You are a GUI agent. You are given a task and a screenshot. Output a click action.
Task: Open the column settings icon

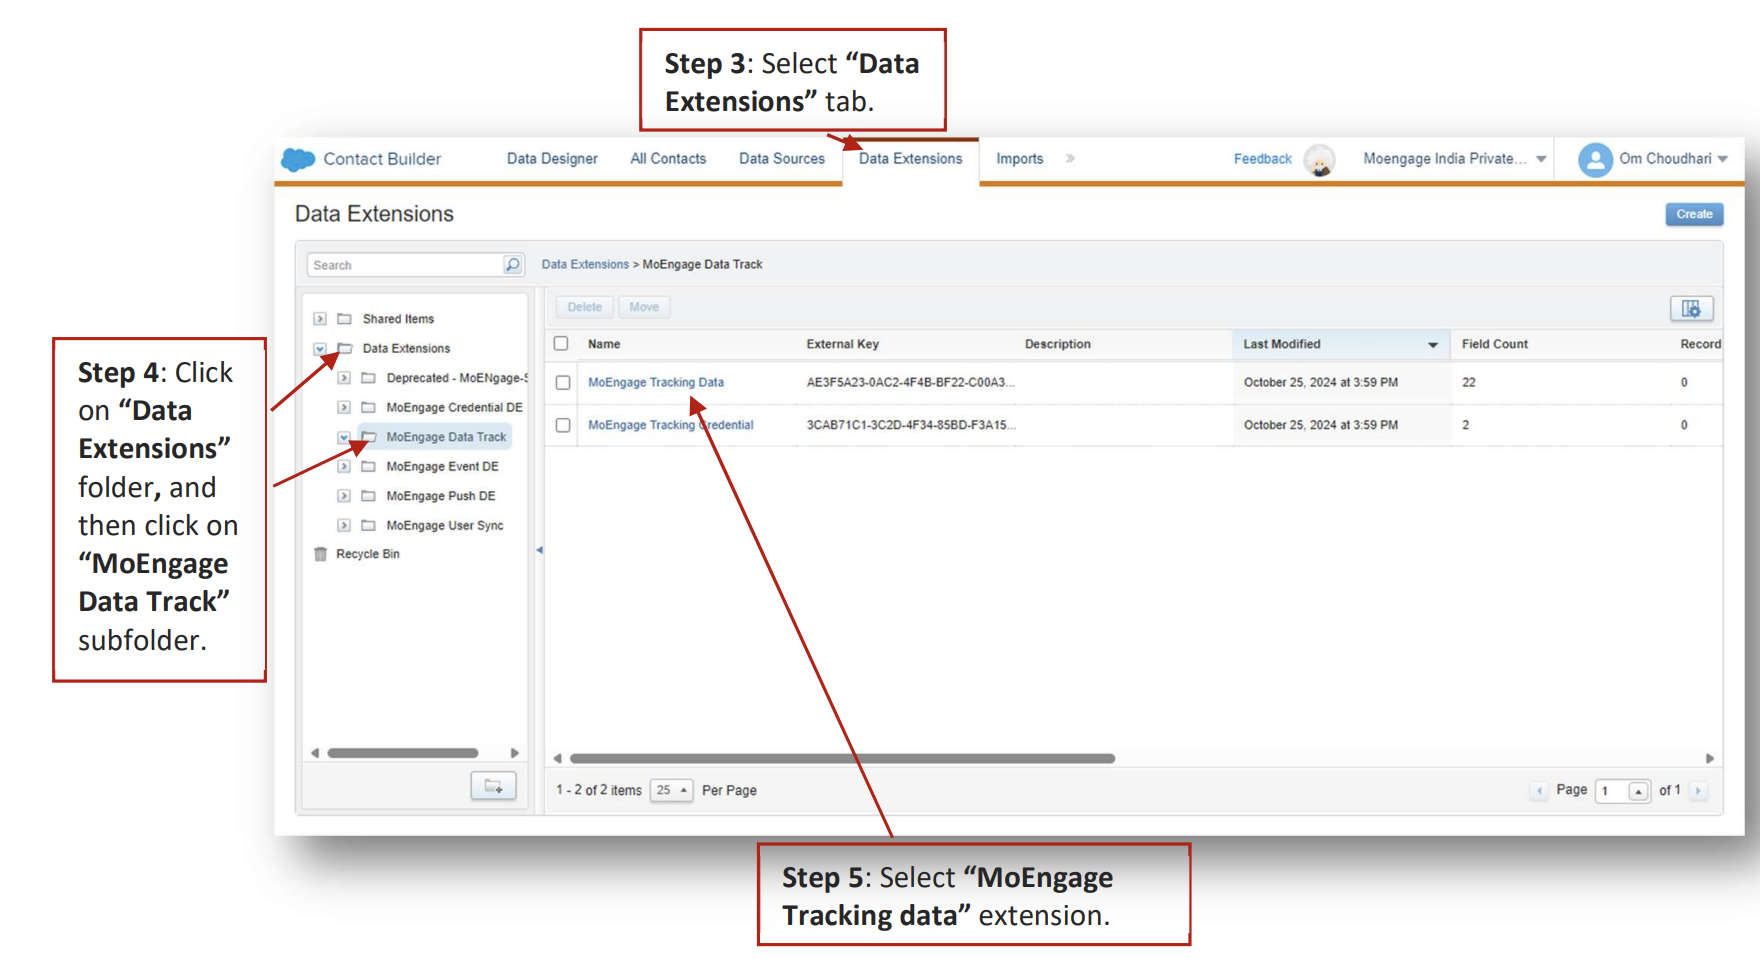[1691, 308]
